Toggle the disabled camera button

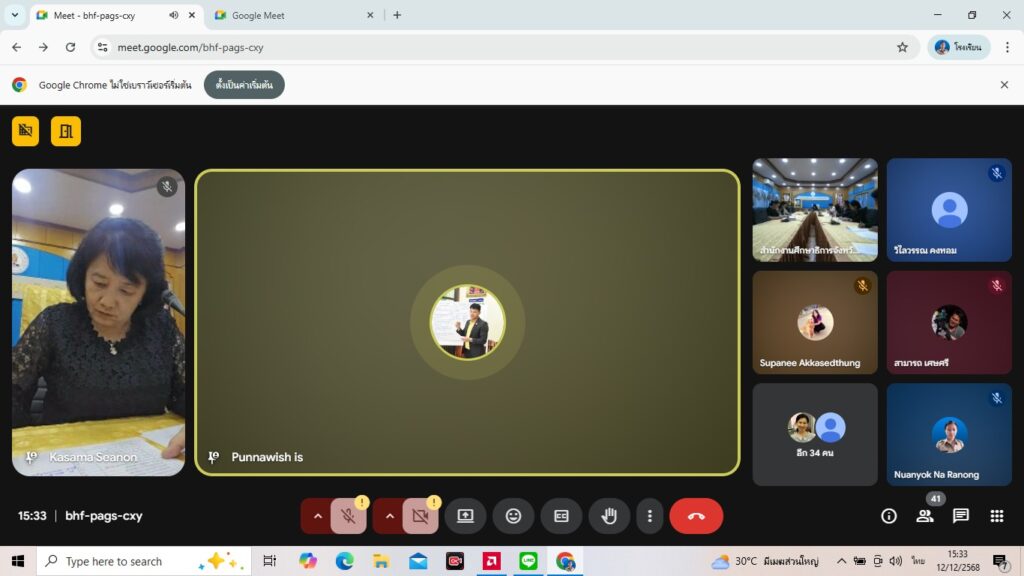click(x=420, y=516)
